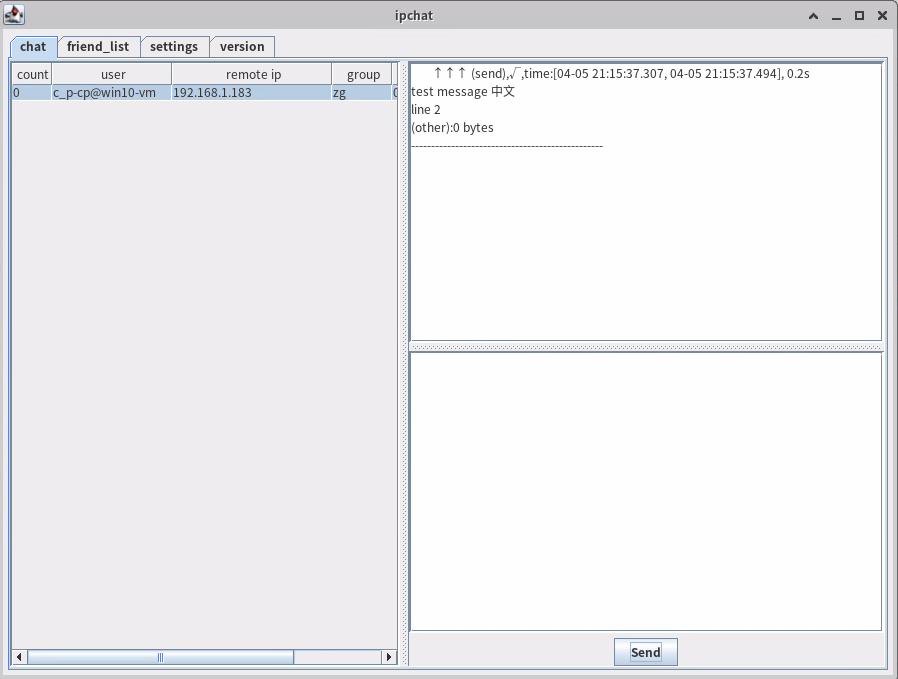Open the friend_list tab

(x=98, y=47)
